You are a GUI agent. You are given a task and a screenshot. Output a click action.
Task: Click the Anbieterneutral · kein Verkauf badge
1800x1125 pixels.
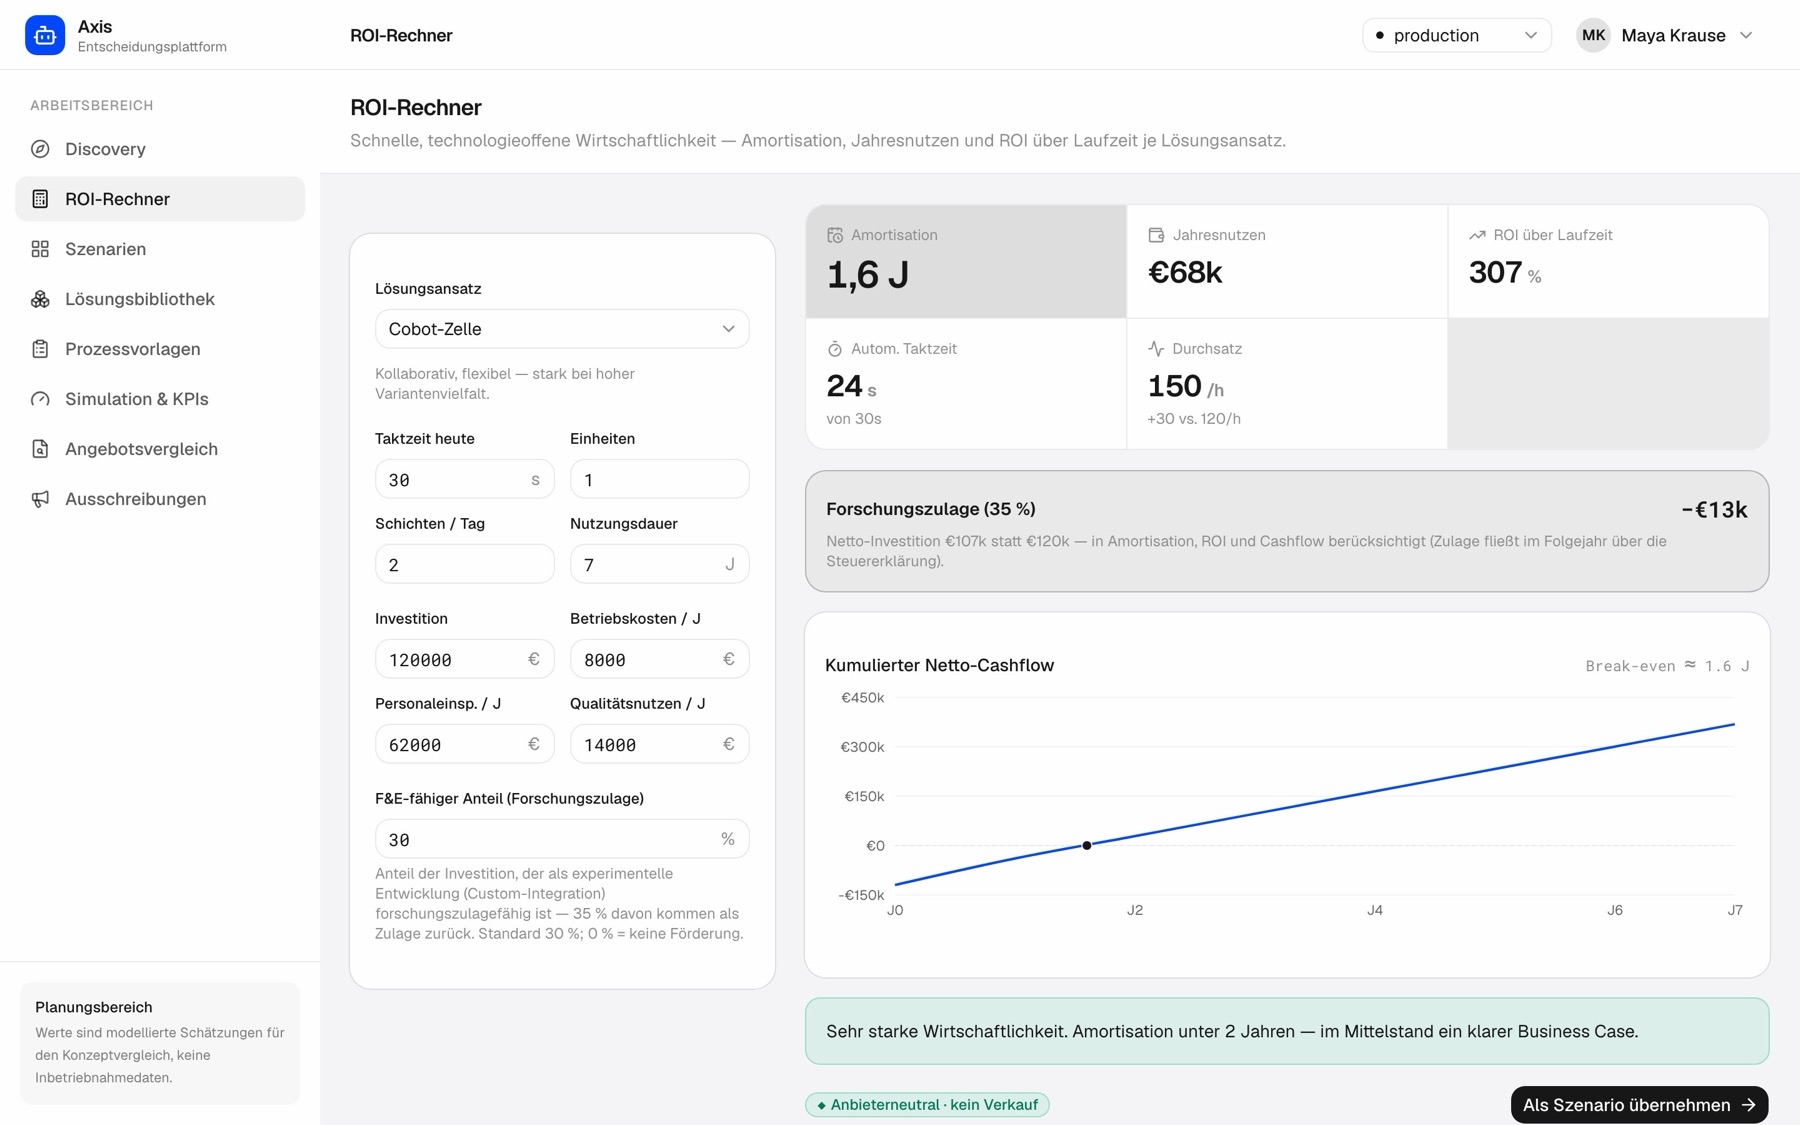click(927, 1104)
